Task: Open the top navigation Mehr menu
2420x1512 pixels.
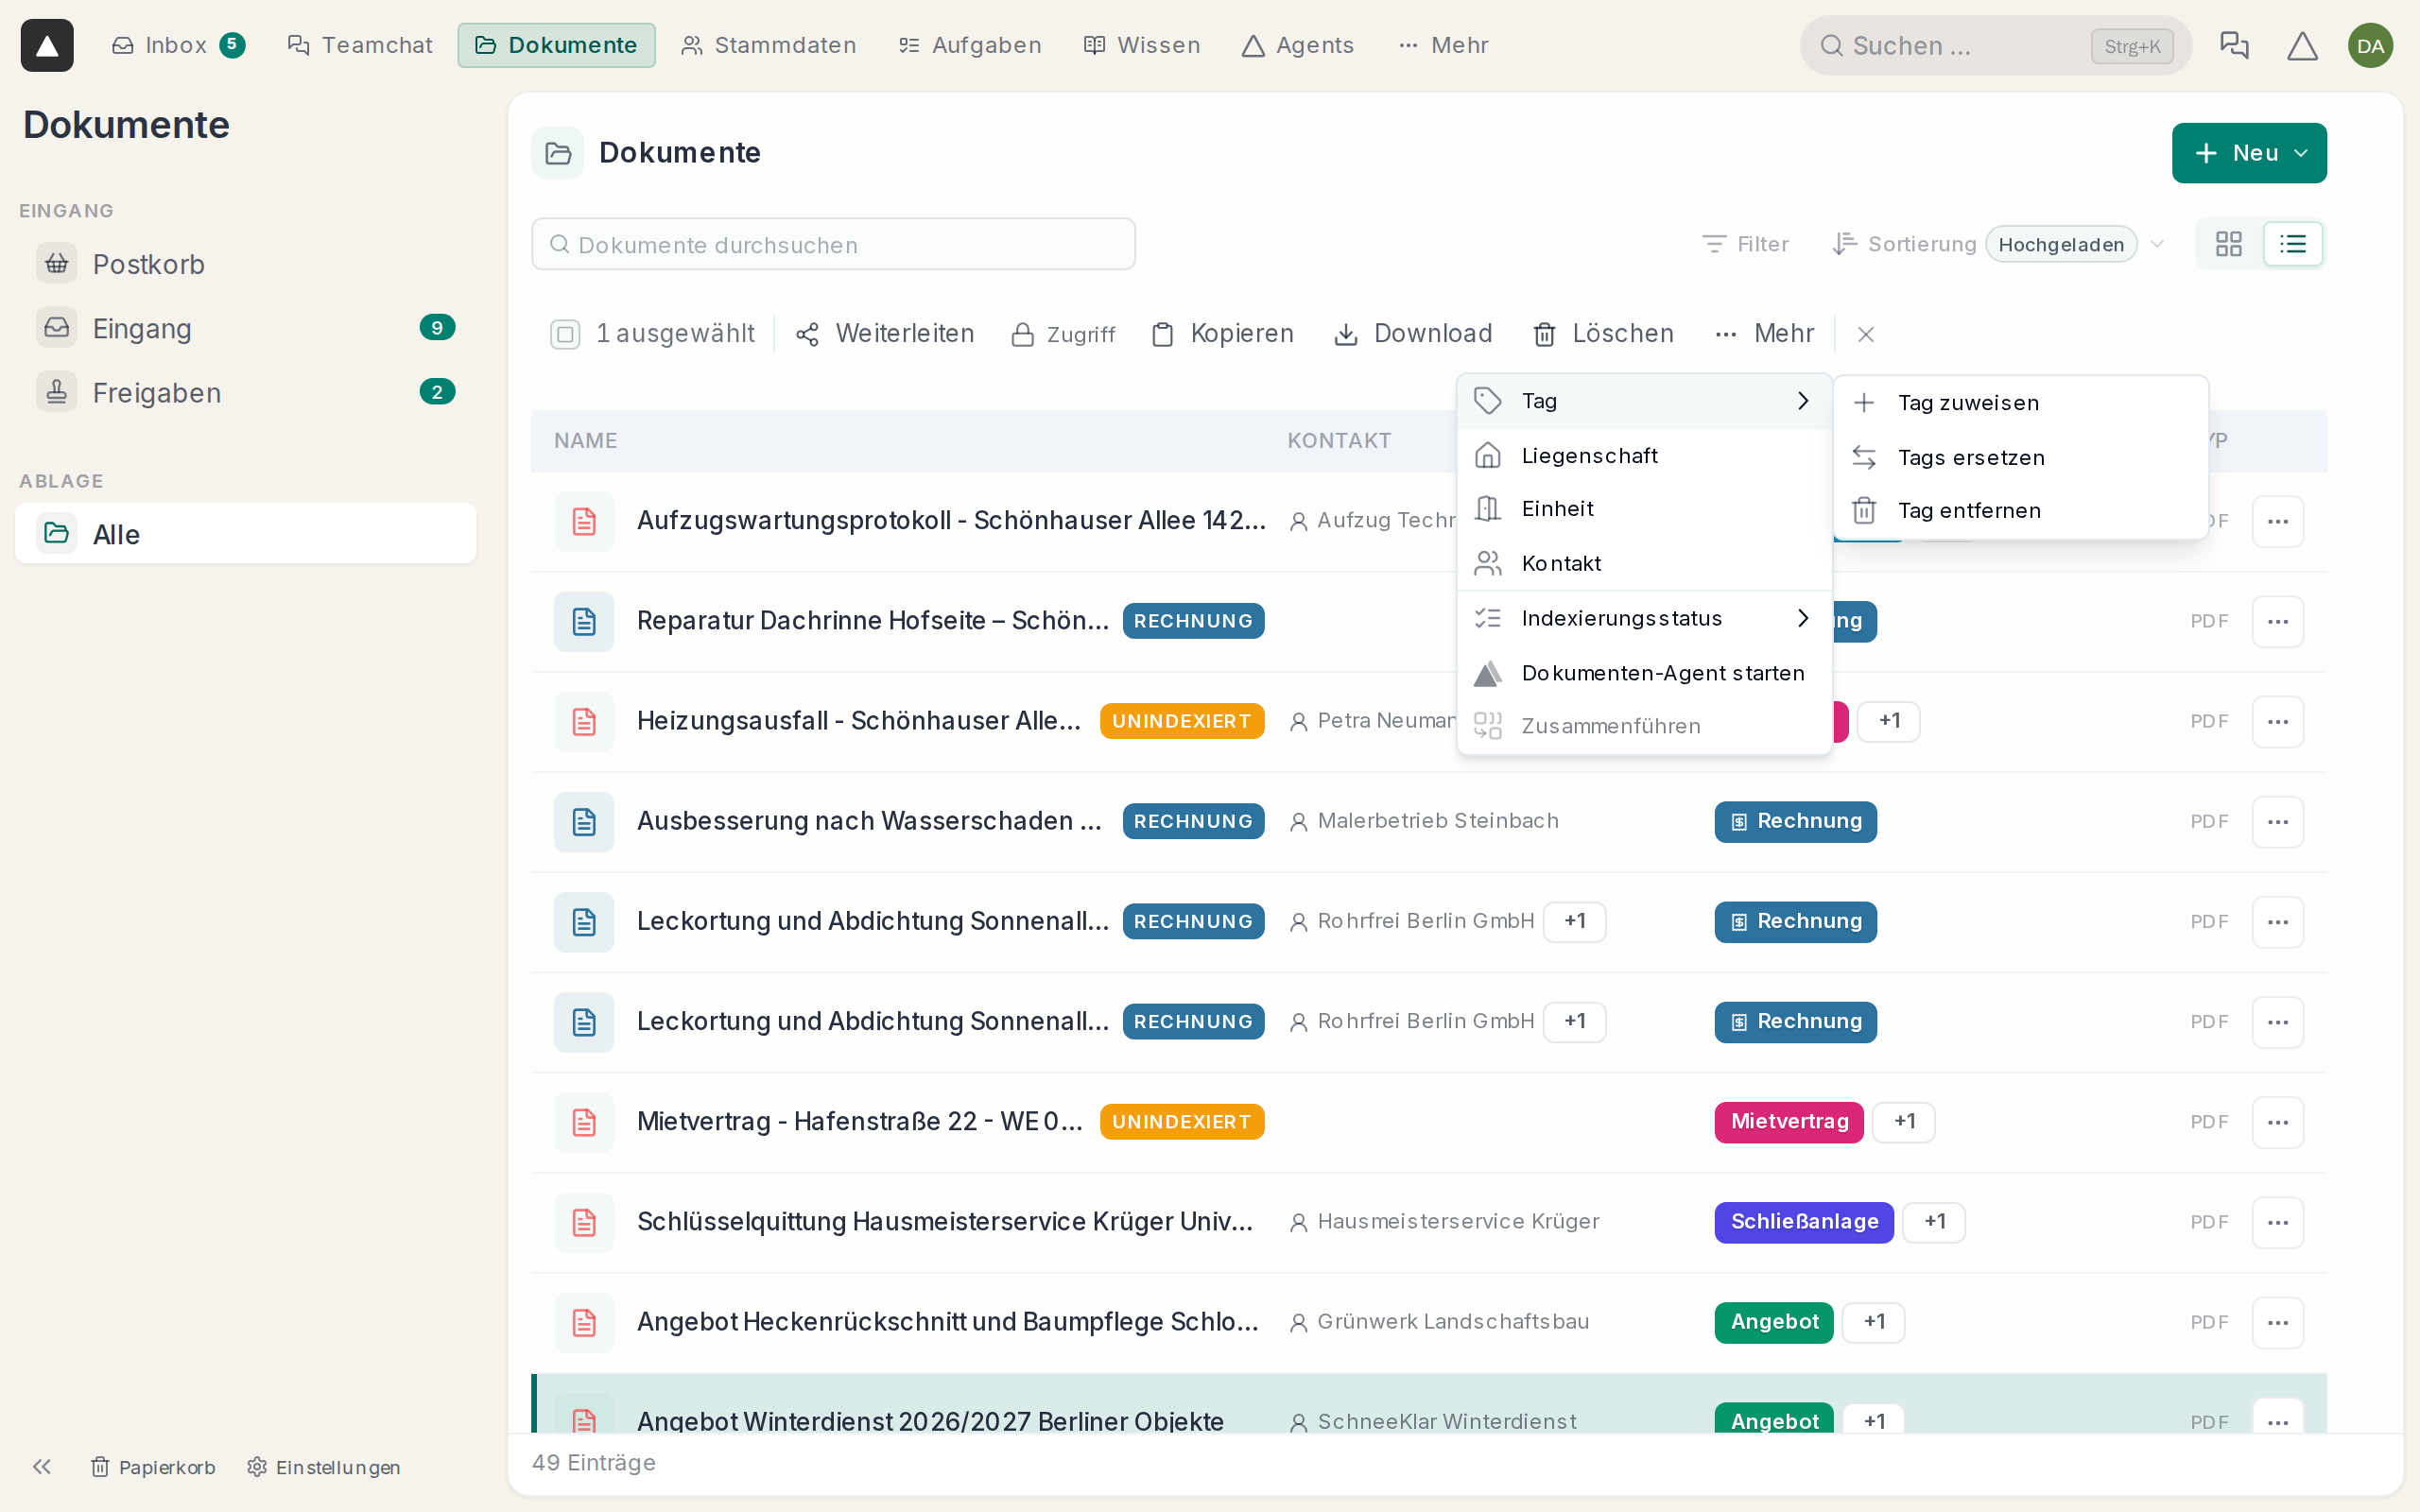Action: [x=1443, y=45]
